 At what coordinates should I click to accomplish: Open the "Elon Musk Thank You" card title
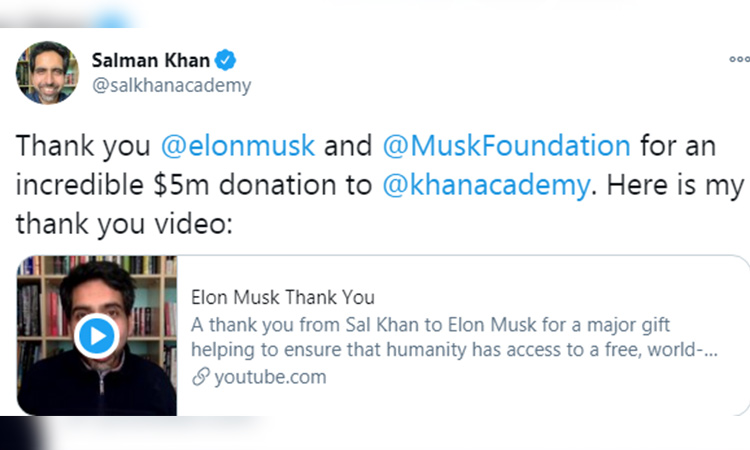pos(282,297)
